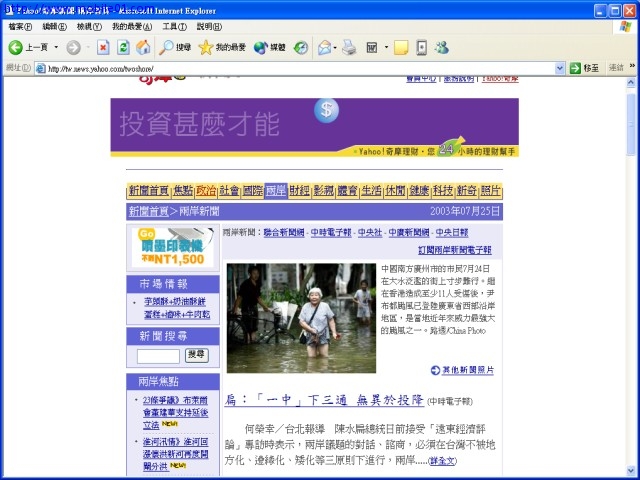Open the Forward button history dropdown arrow

click(88, 47)
